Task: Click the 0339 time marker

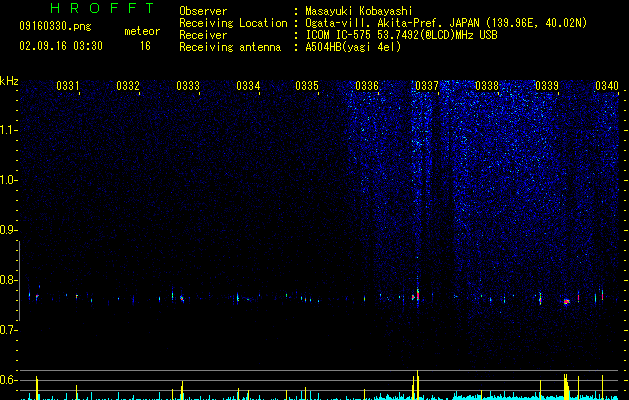Action: click(547, 85)
